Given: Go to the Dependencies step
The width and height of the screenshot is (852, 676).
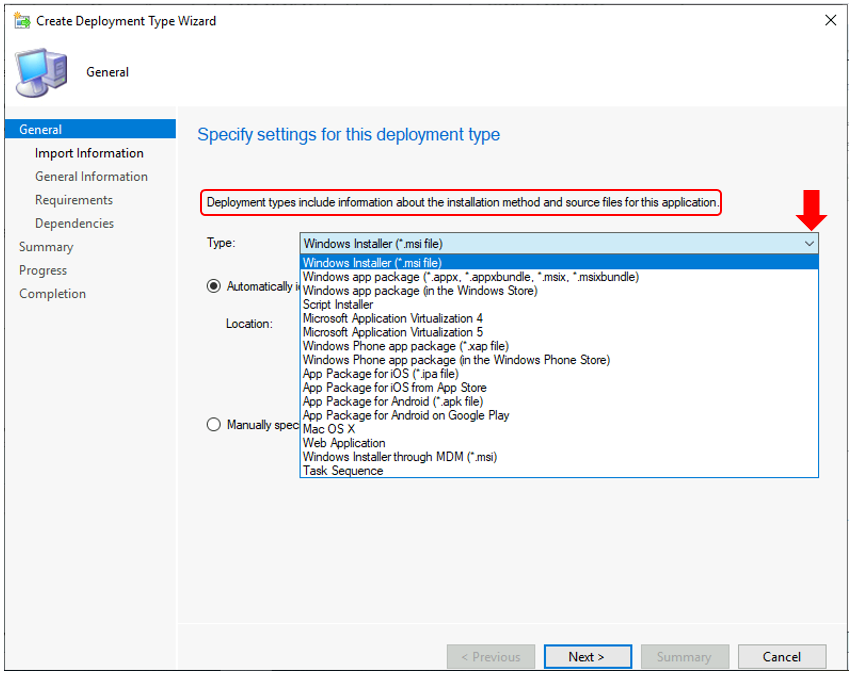Looking at the screenshot, I should [x=74, y=223].
